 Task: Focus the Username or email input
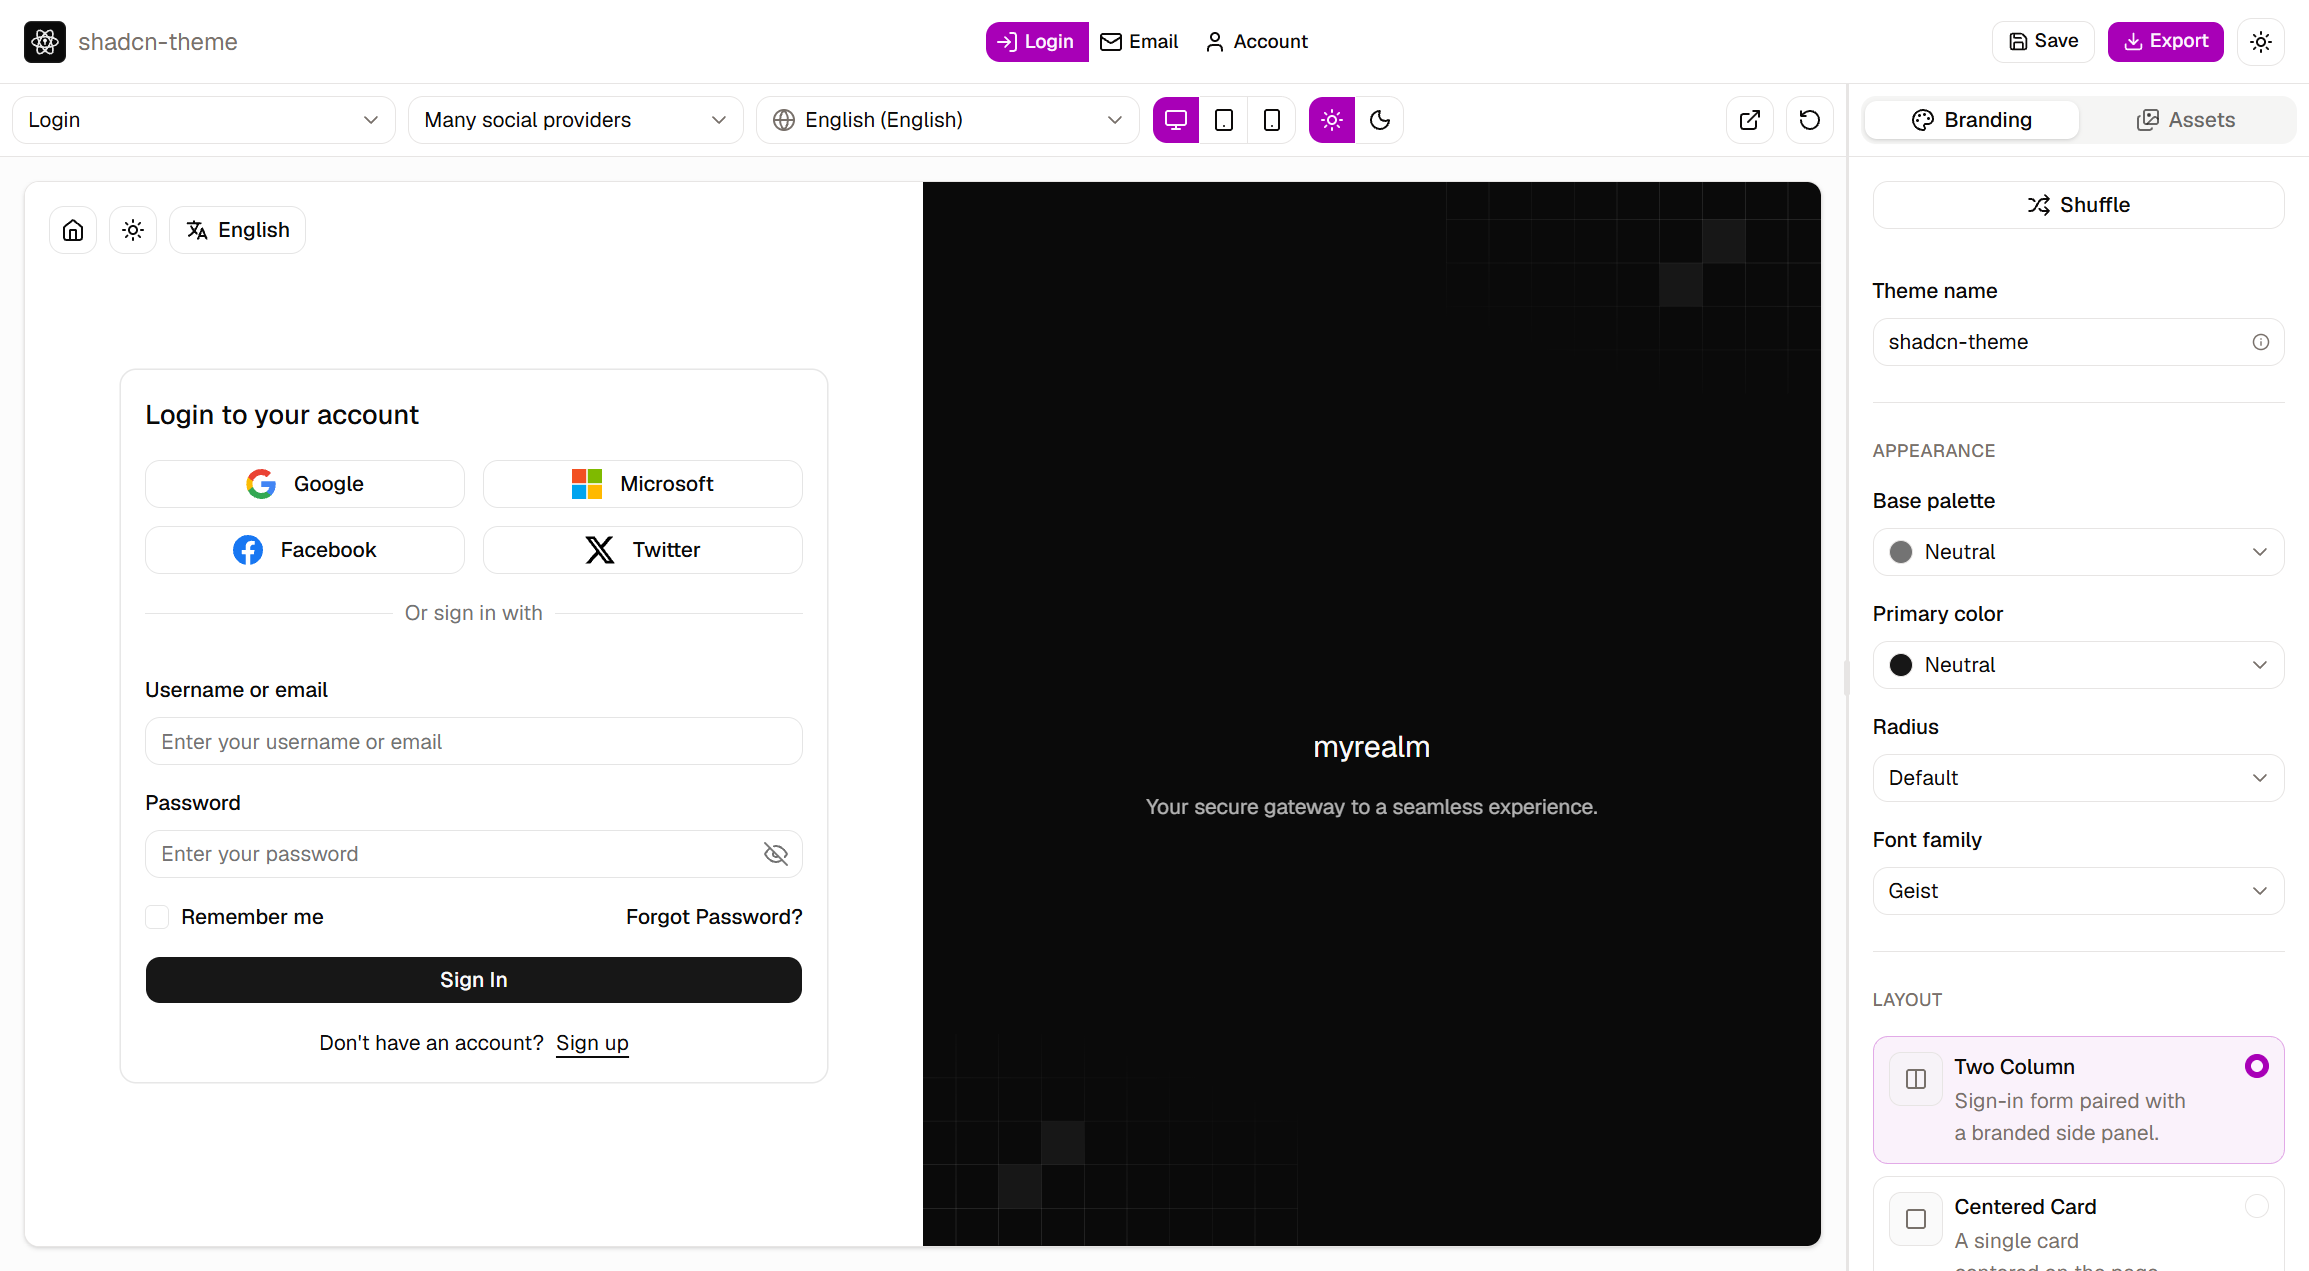[474, 742]
